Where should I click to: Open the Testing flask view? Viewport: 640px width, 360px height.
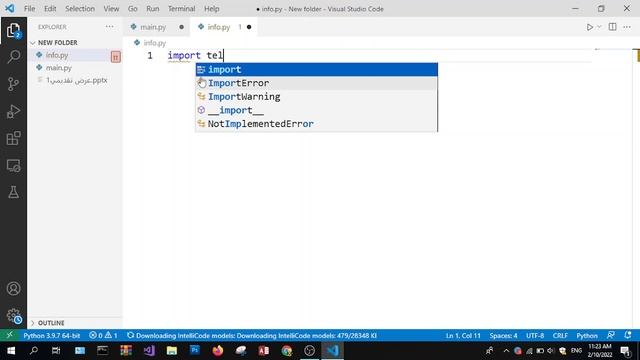coord(13,192)
